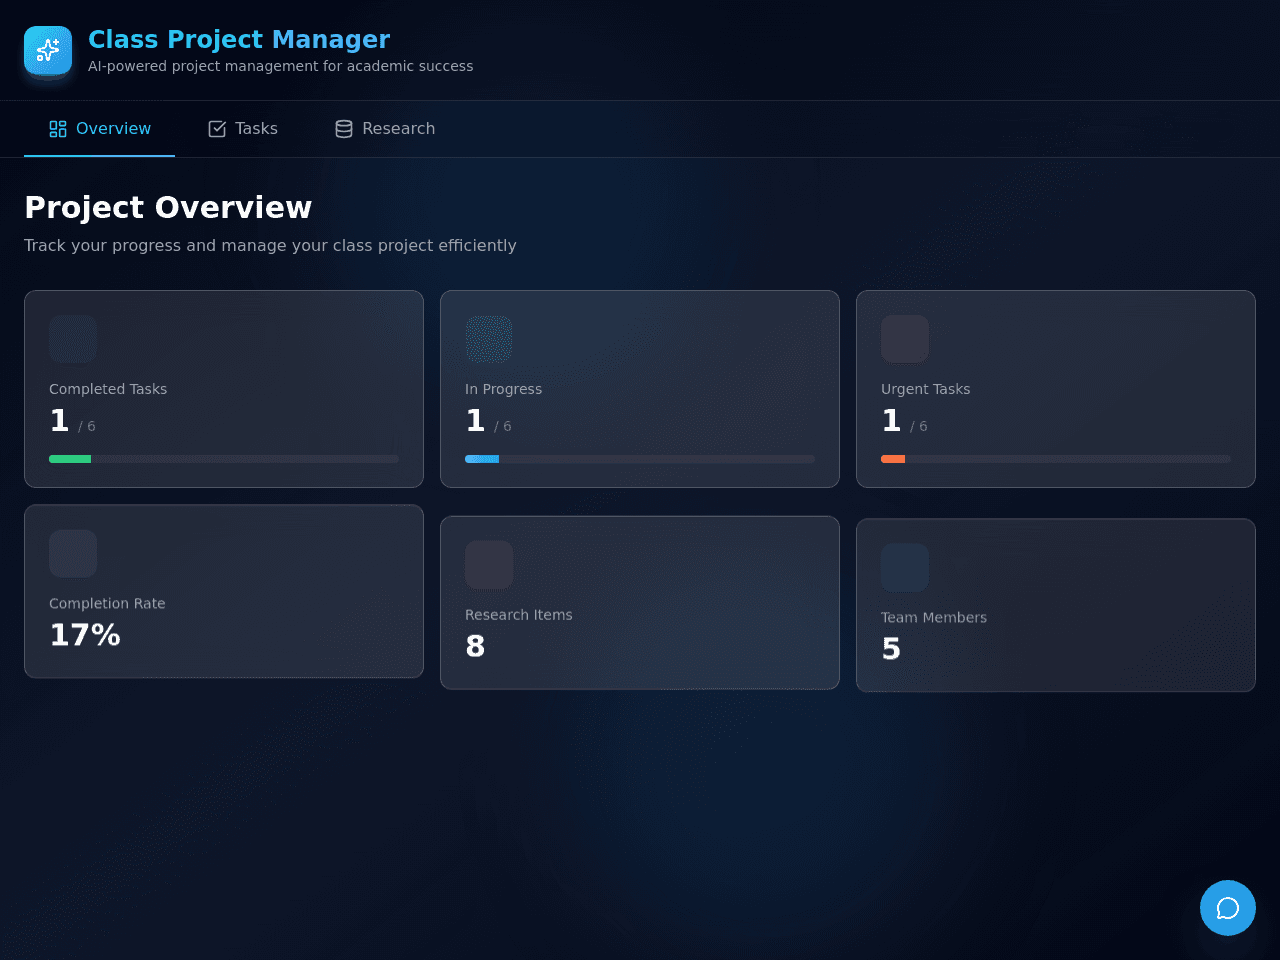Click the Urgent Tasks card icon

tap(905, 339)
